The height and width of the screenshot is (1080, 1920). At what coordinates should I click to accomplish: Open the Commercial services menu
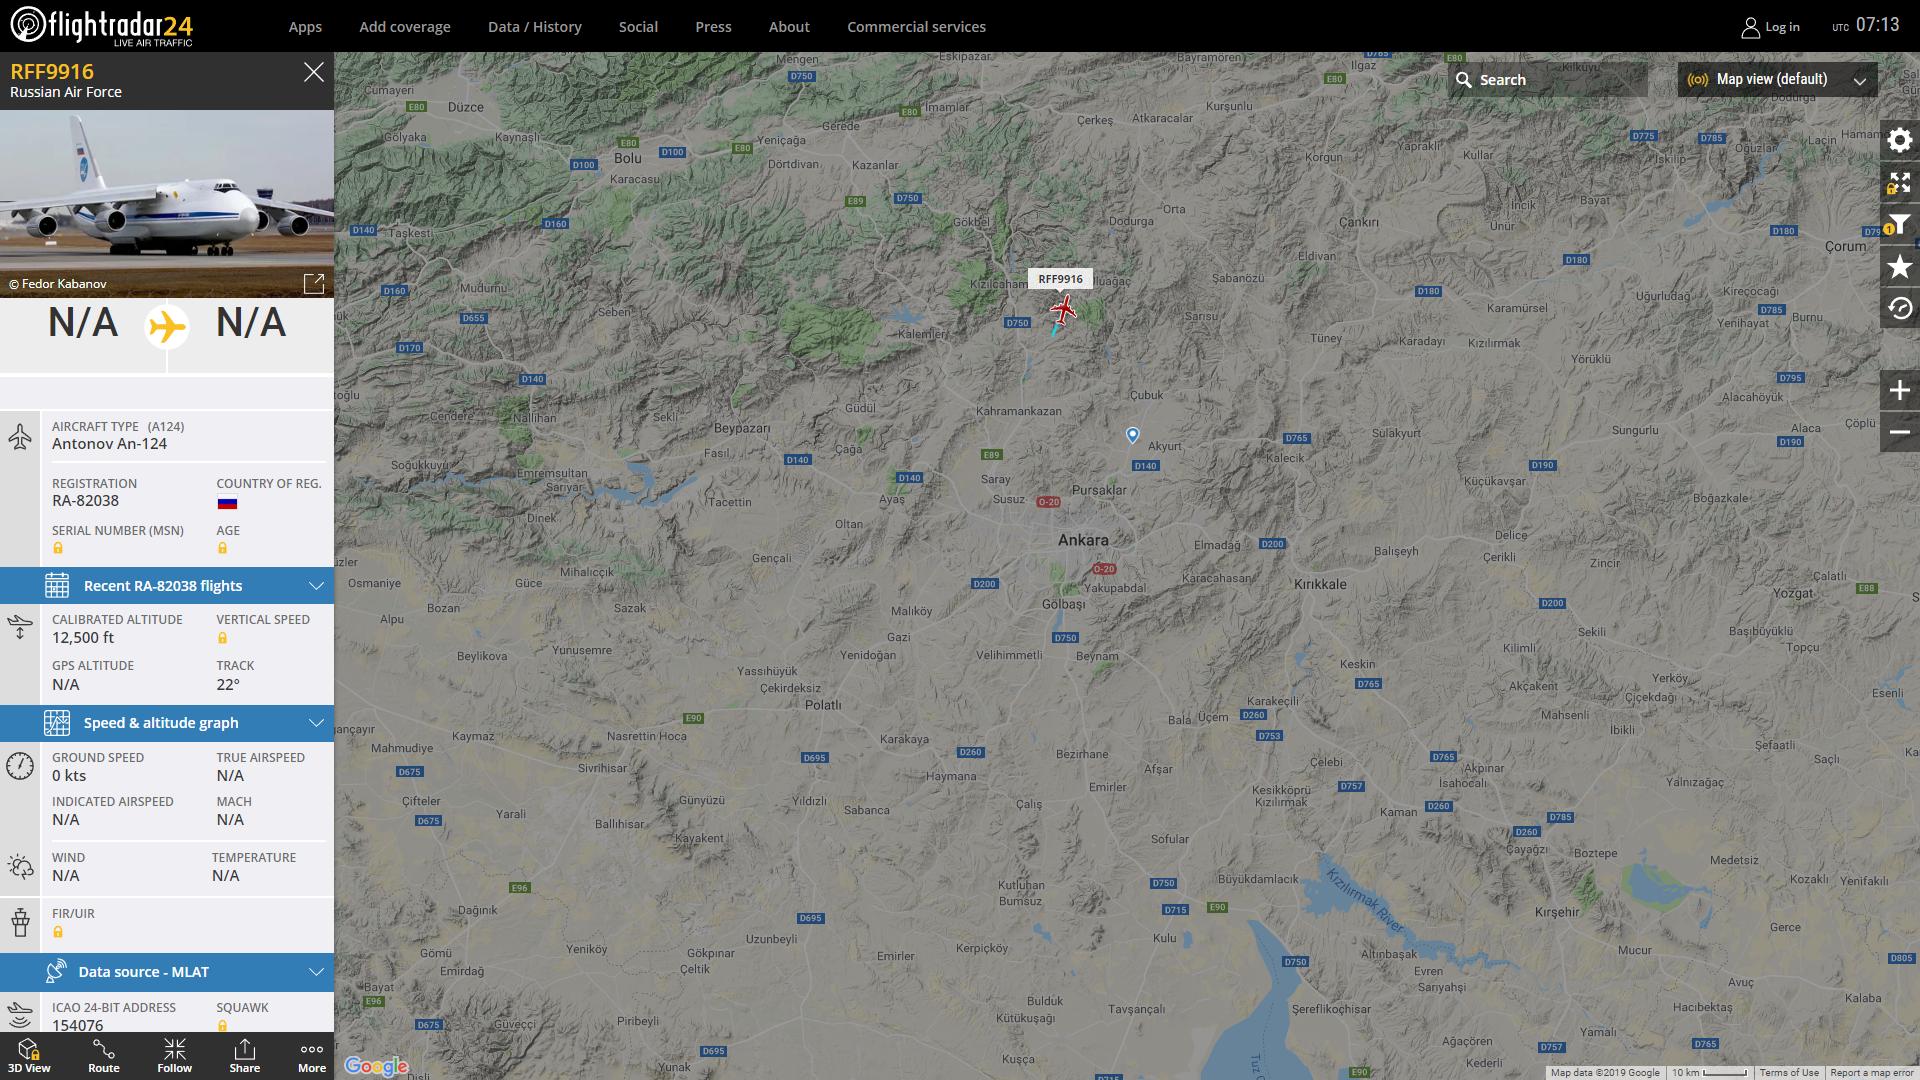point(916,27)
